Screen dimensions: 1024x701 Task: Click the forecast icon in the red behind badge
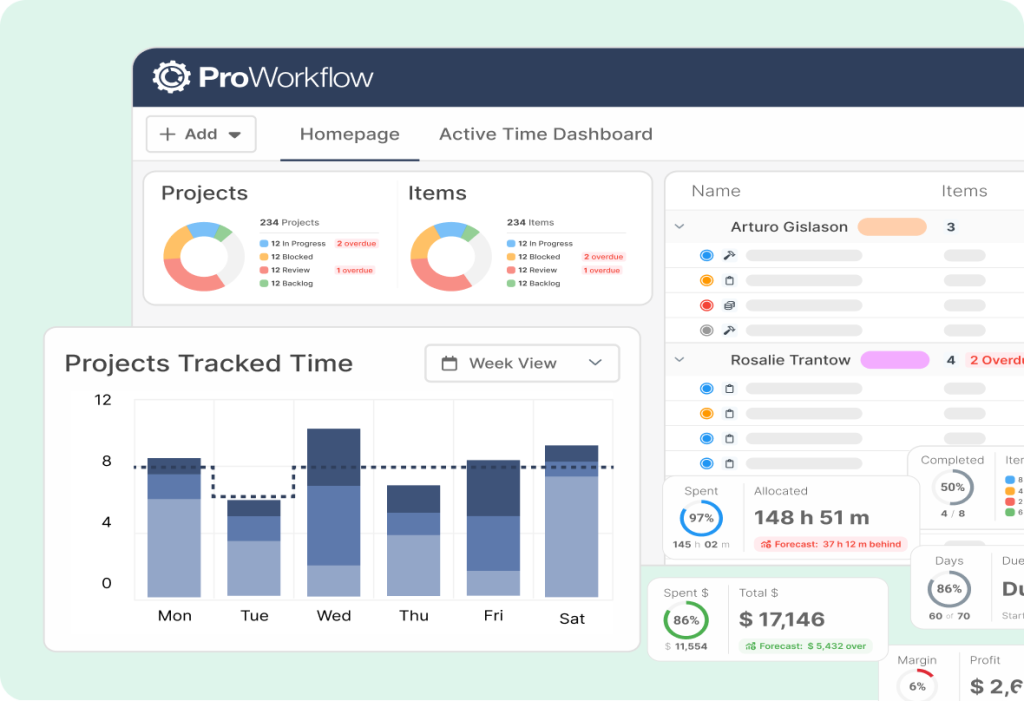[x=766, y=545]
